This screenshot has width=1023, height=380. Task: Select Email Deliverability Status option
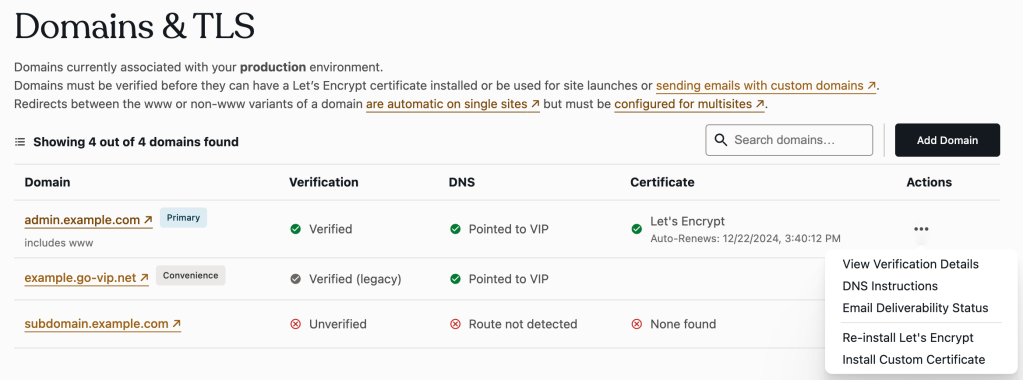(x=915, y=308)
